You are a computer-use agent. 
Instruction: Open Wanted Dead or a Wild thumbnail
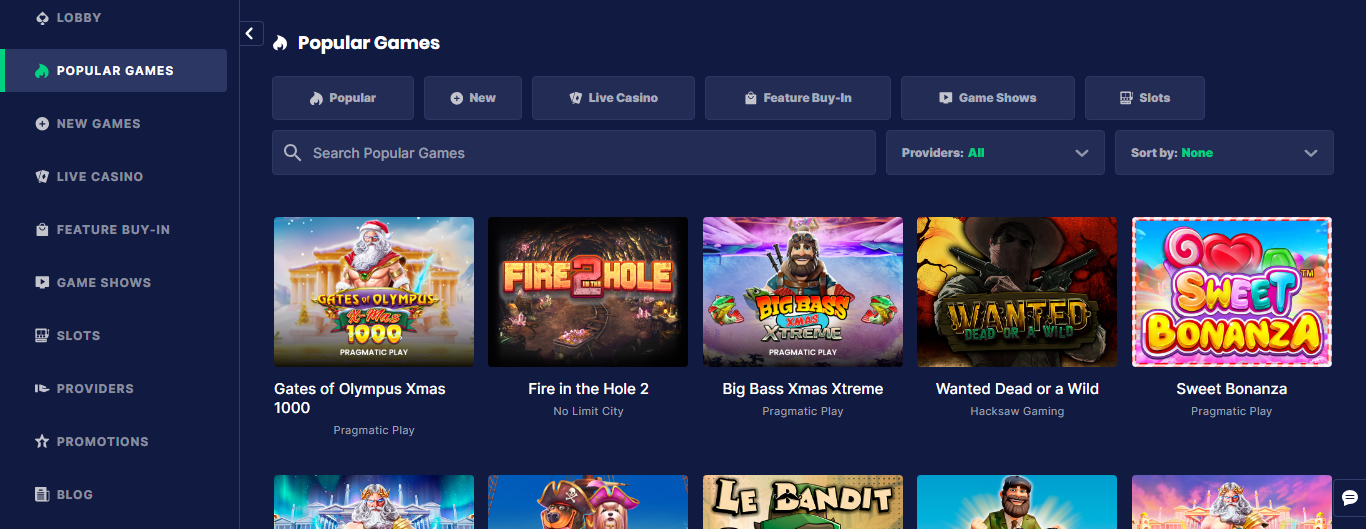tap(1017, 292)
